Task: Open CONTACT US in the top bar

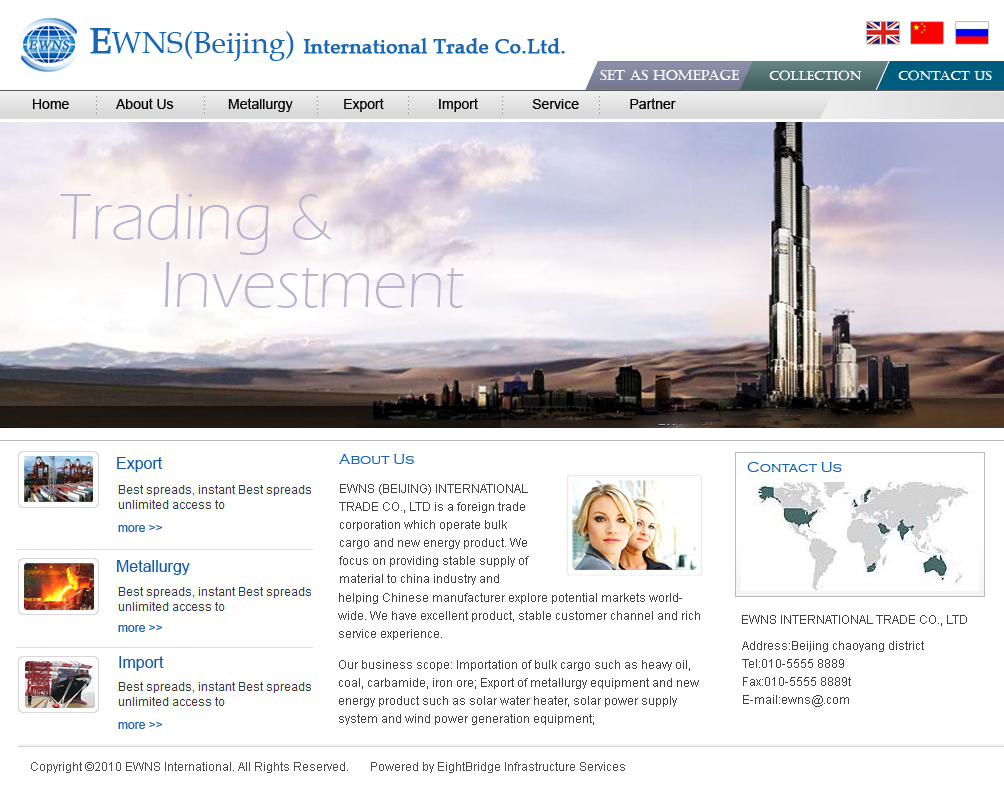Action: pos(944,76)
